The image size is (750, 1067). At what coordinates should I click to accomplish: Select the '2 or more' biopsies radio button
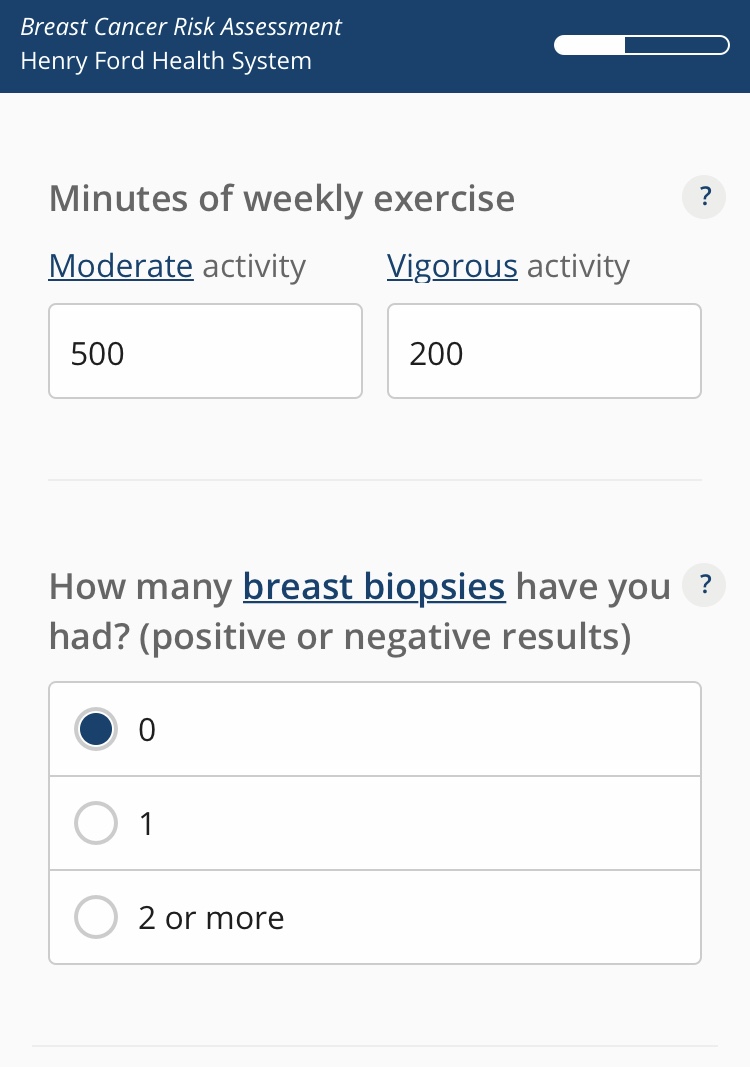(96, 918)
